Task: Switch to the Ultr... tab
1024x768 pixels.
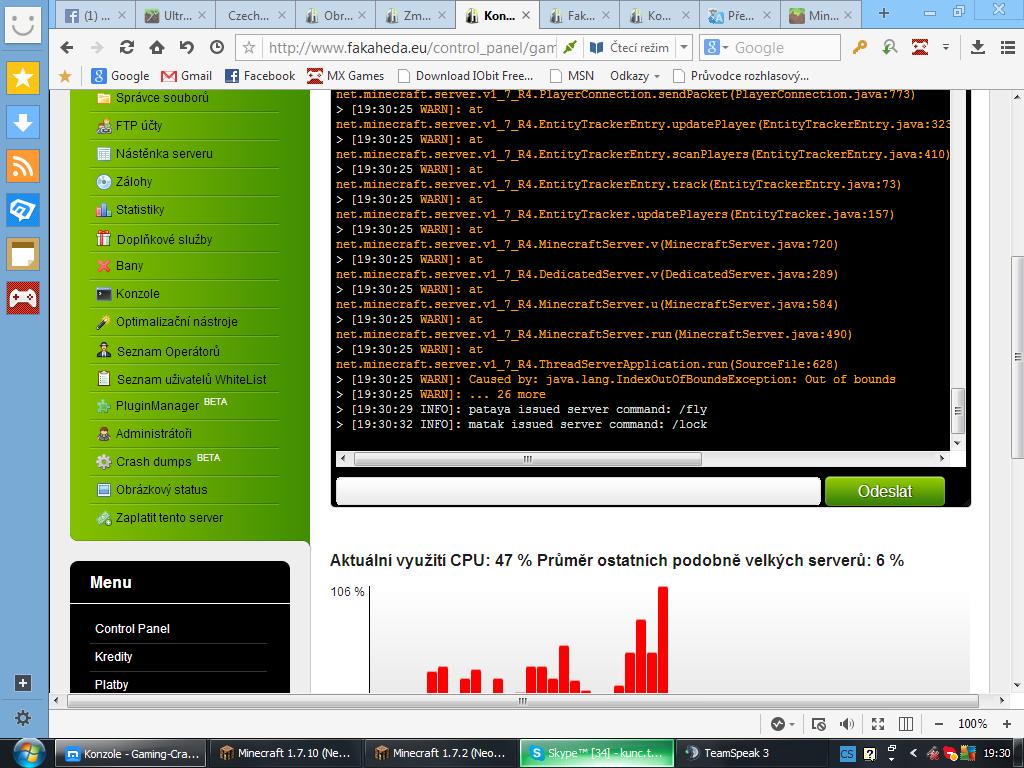Action: [175, 15]
